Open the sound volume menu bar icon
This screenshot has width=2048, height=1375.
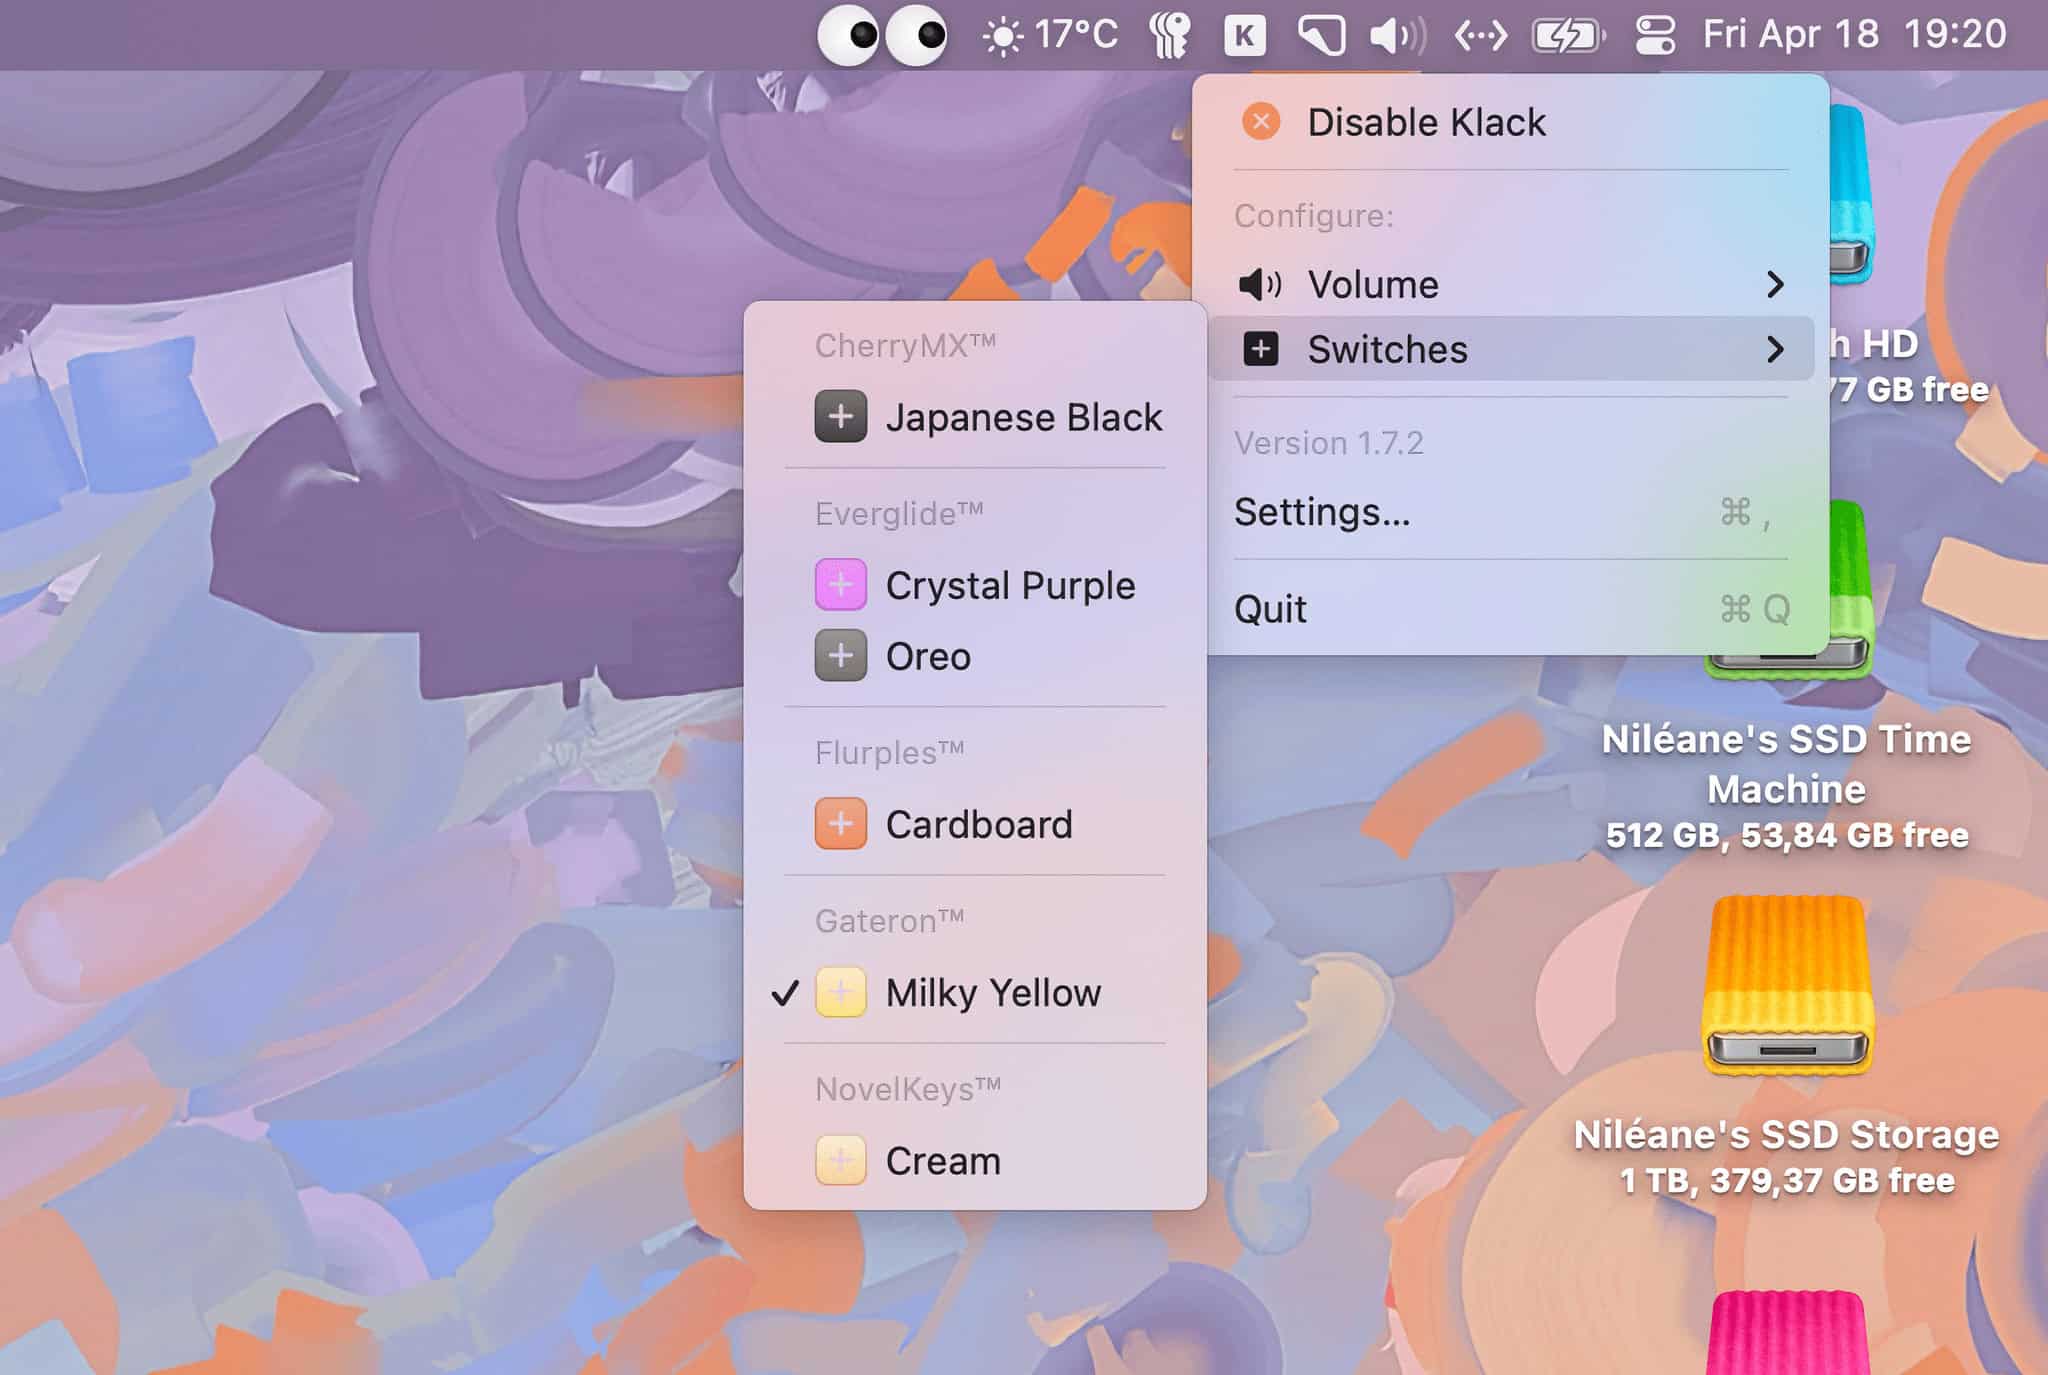tap(1398, 36)
